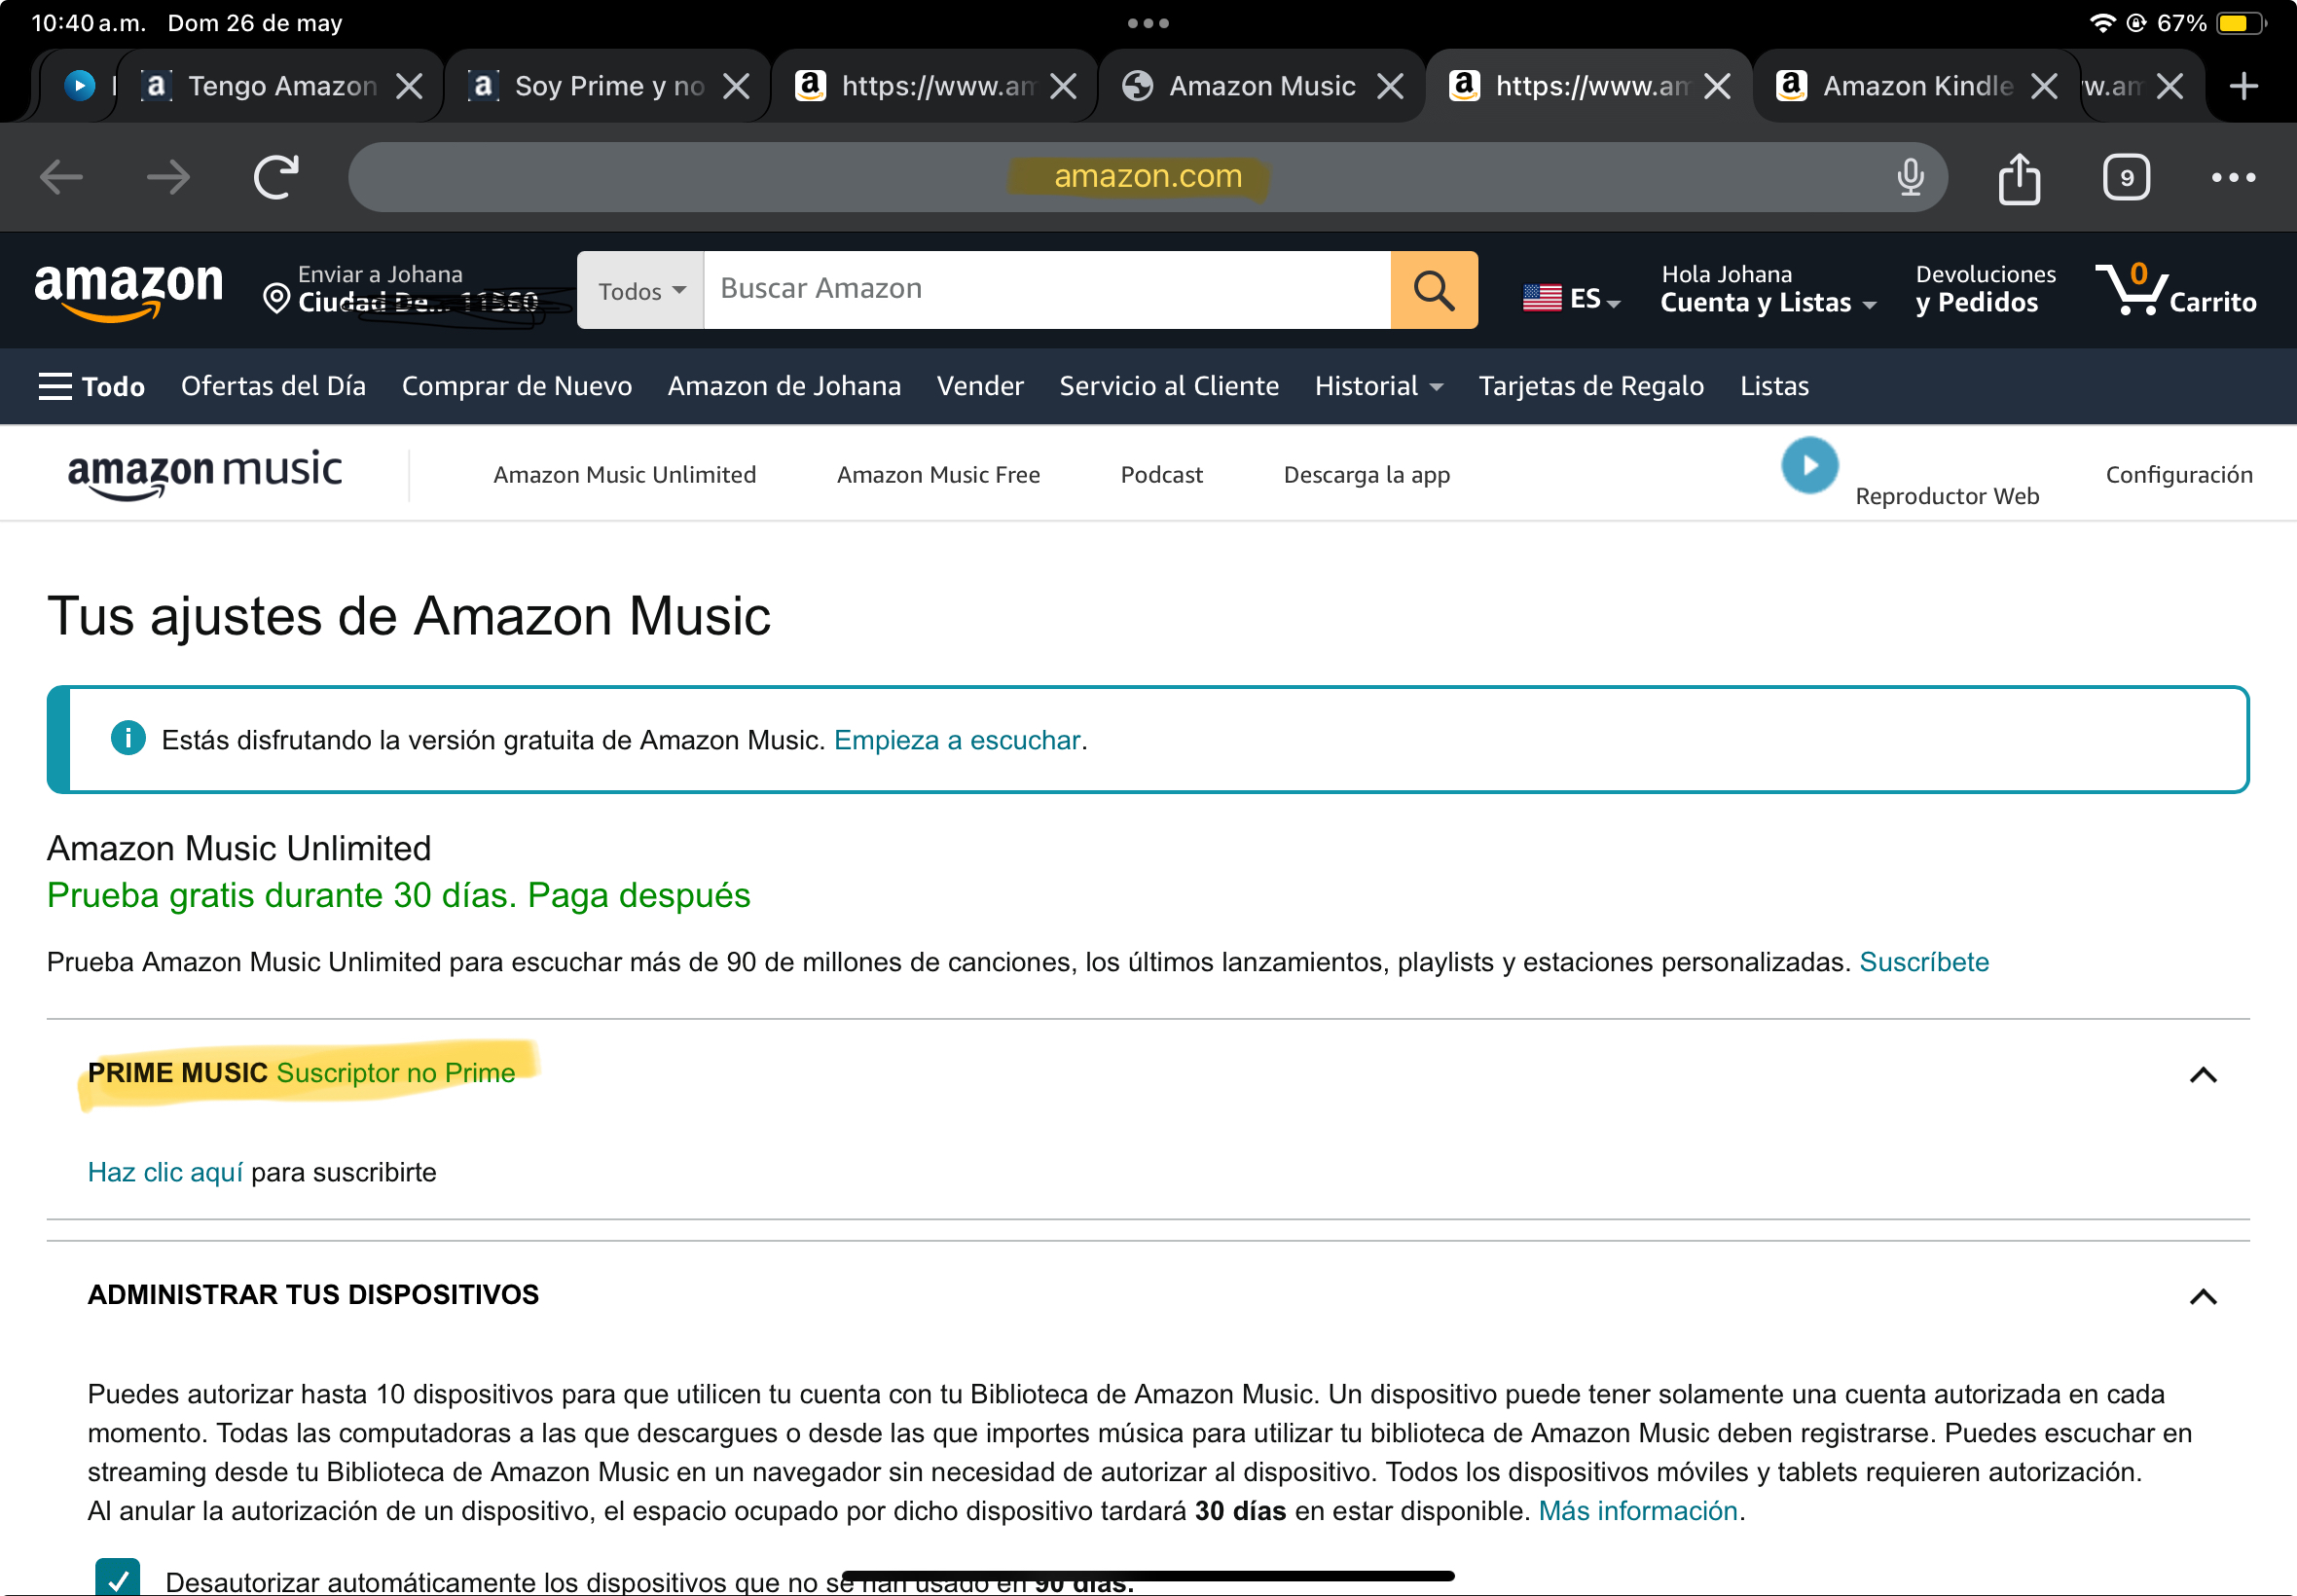This screenshot has height=1596, width=2297.
Task: Open the Todo hamburger menu
Action: tap(91, 386)
